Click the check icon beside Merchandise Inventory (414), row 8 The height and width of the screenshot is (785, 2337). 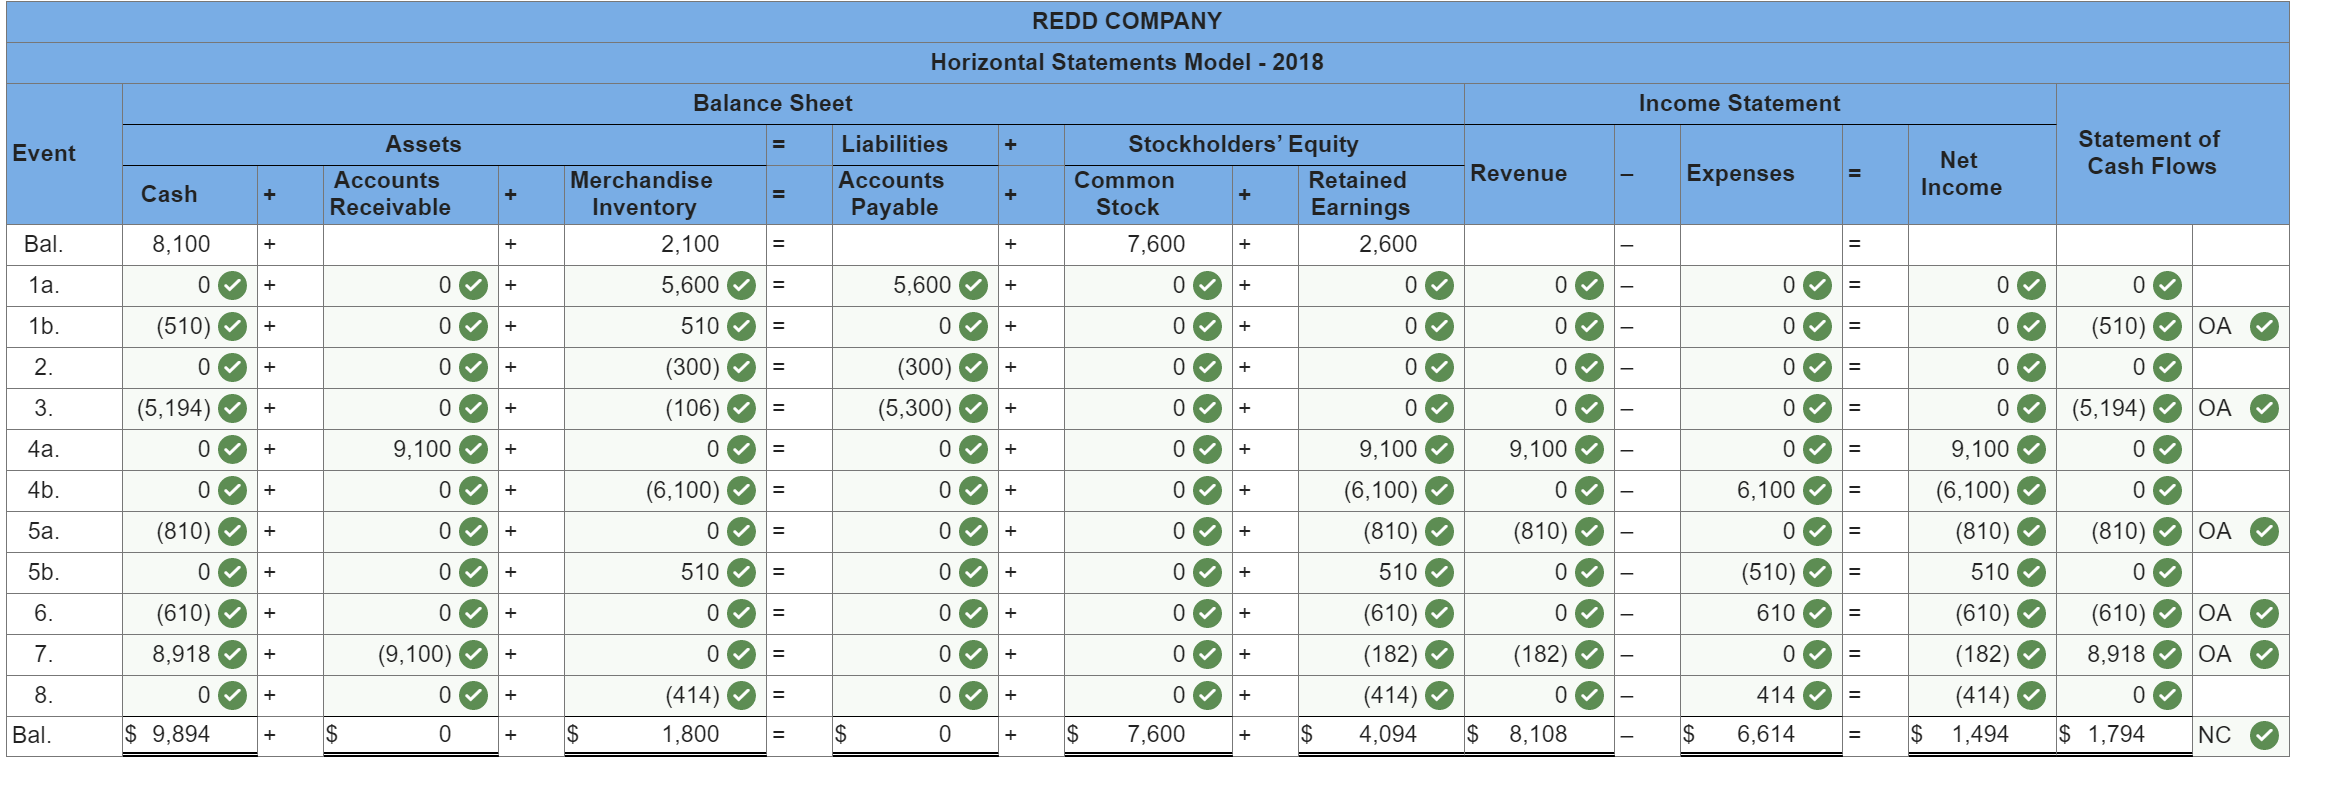point(741,695)
